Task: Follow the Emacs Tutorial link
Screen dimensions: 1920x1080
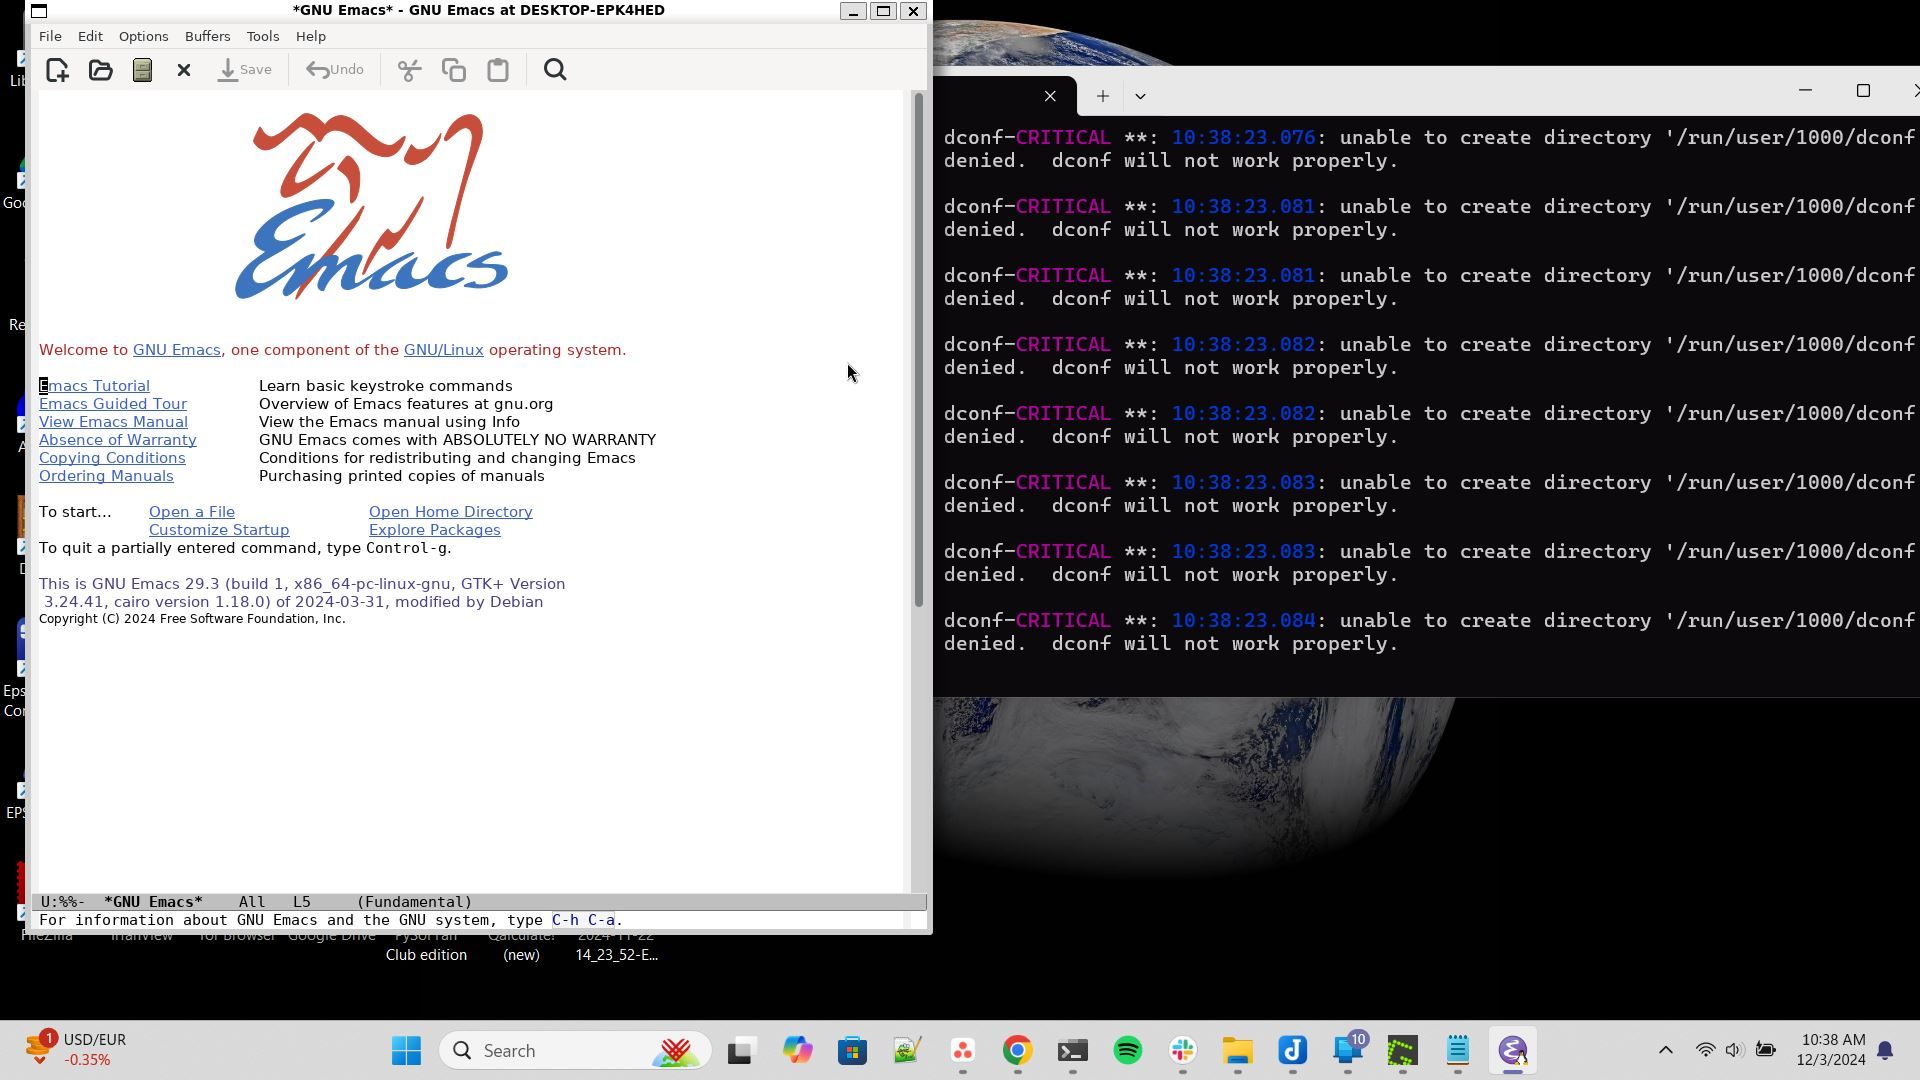Action: [x=94, y=385]
